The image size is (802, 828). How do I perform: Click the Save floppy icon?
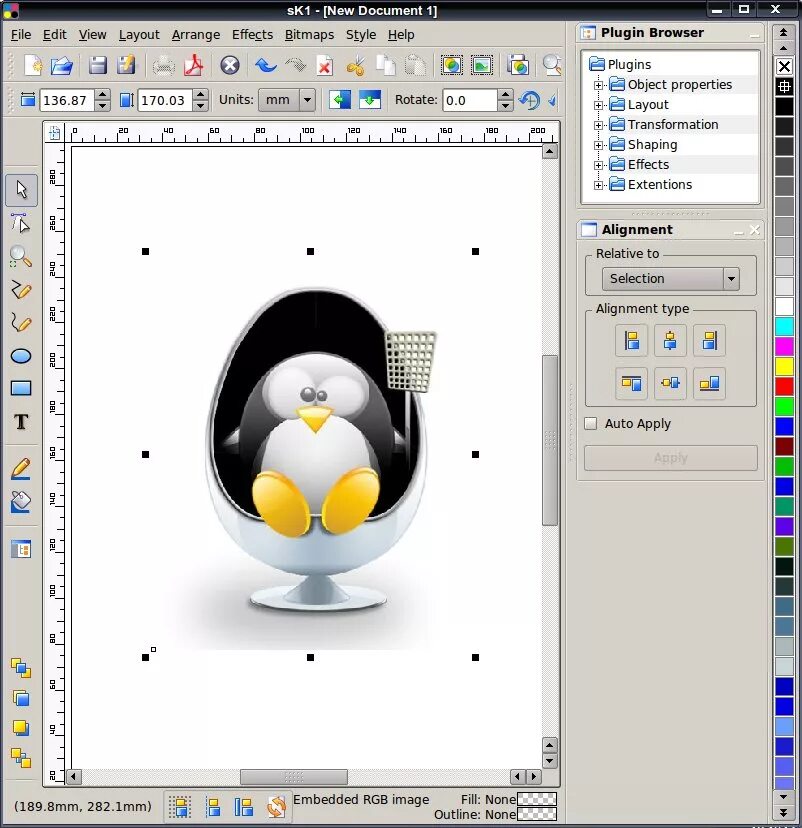97,65
